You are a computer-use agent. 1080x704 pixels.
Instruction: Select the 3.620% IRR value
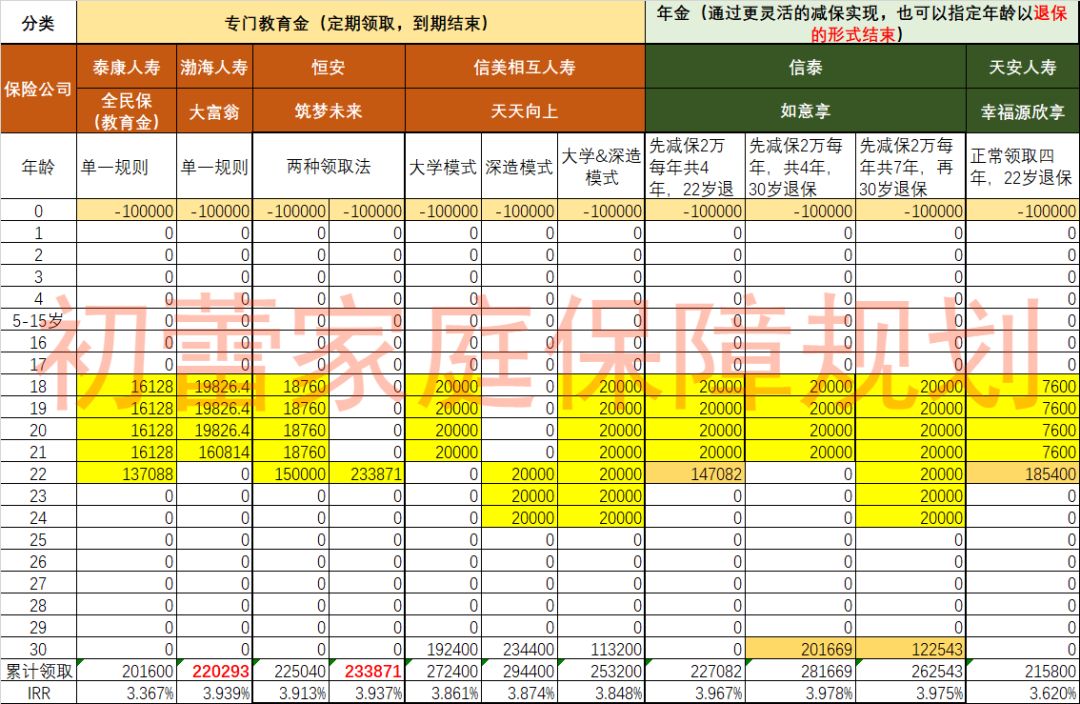pyautogui.click(x=1023, y=693)
